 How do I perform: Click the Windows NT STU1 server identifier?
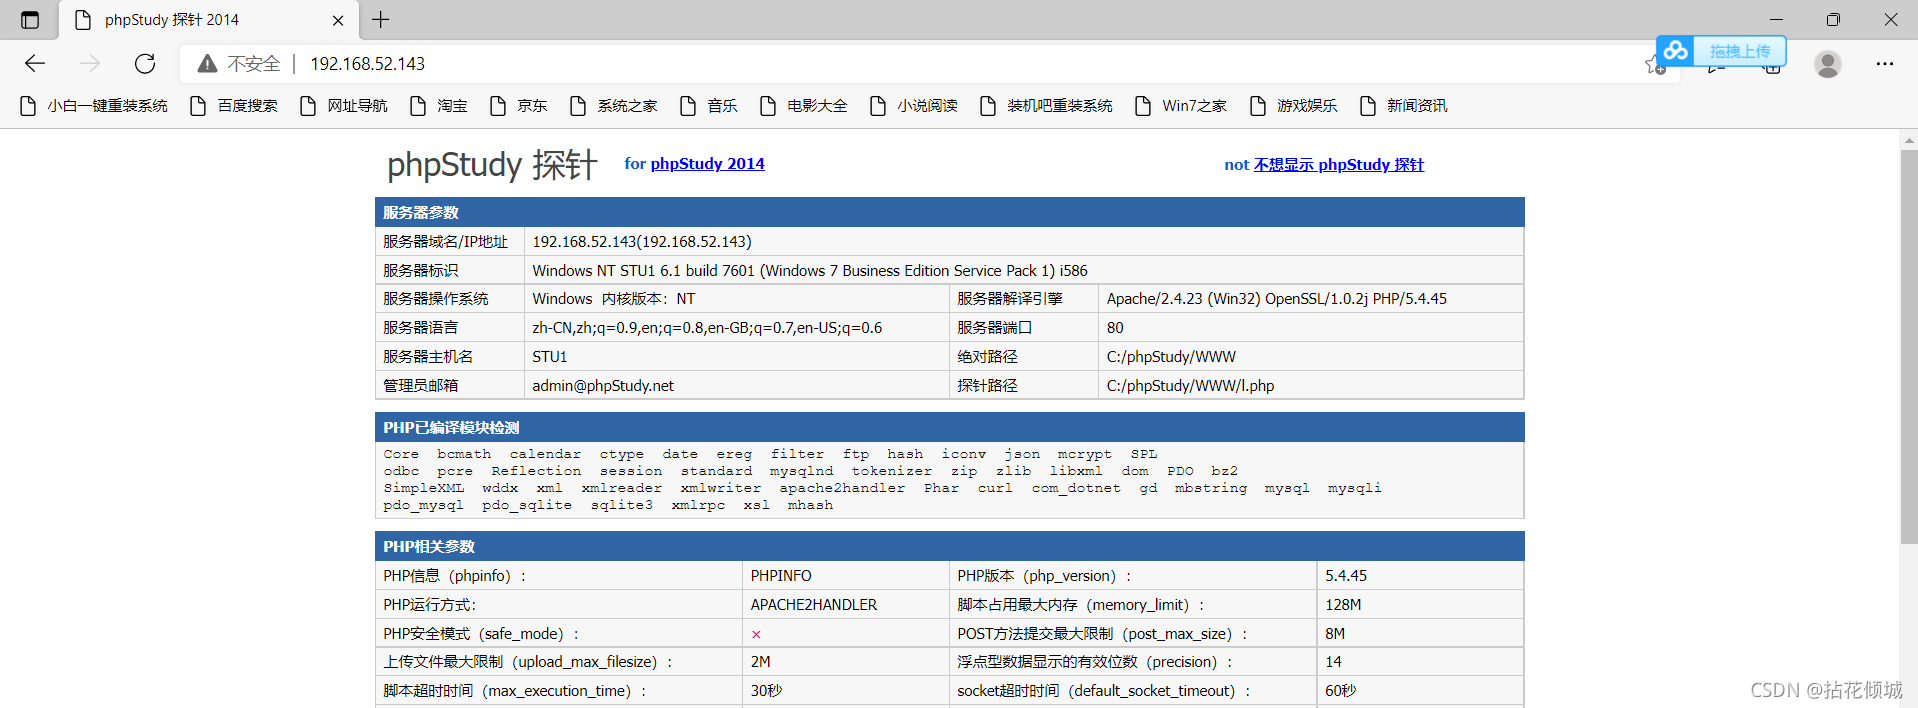tap(810, 271)
